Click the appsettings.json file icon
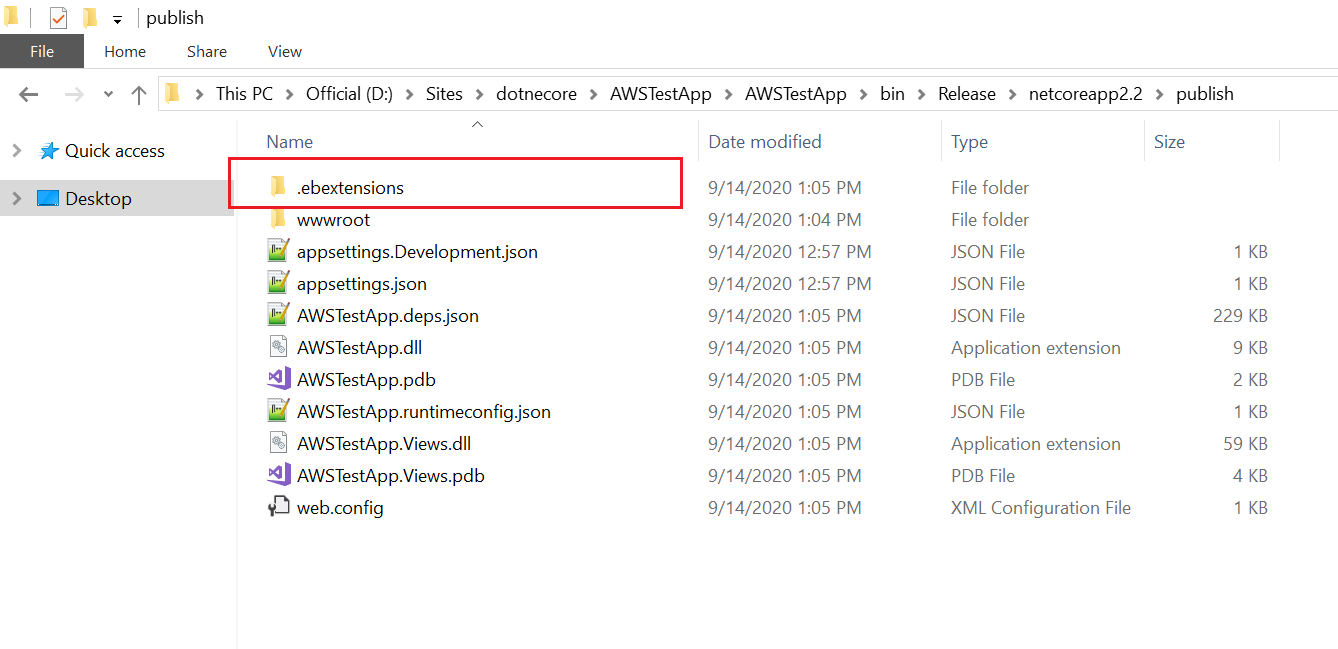1338x649 pixels. (x=278, y=284)
